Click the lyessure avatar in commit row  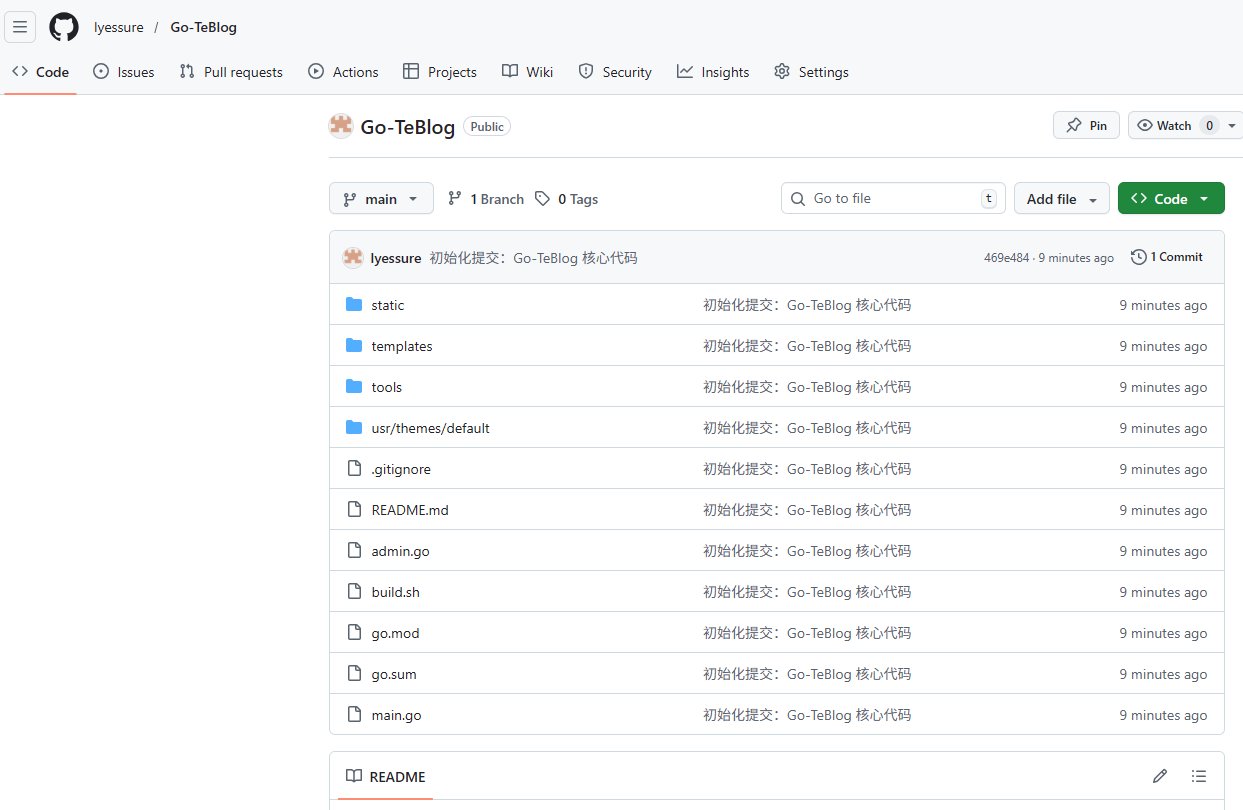(352, 258)
